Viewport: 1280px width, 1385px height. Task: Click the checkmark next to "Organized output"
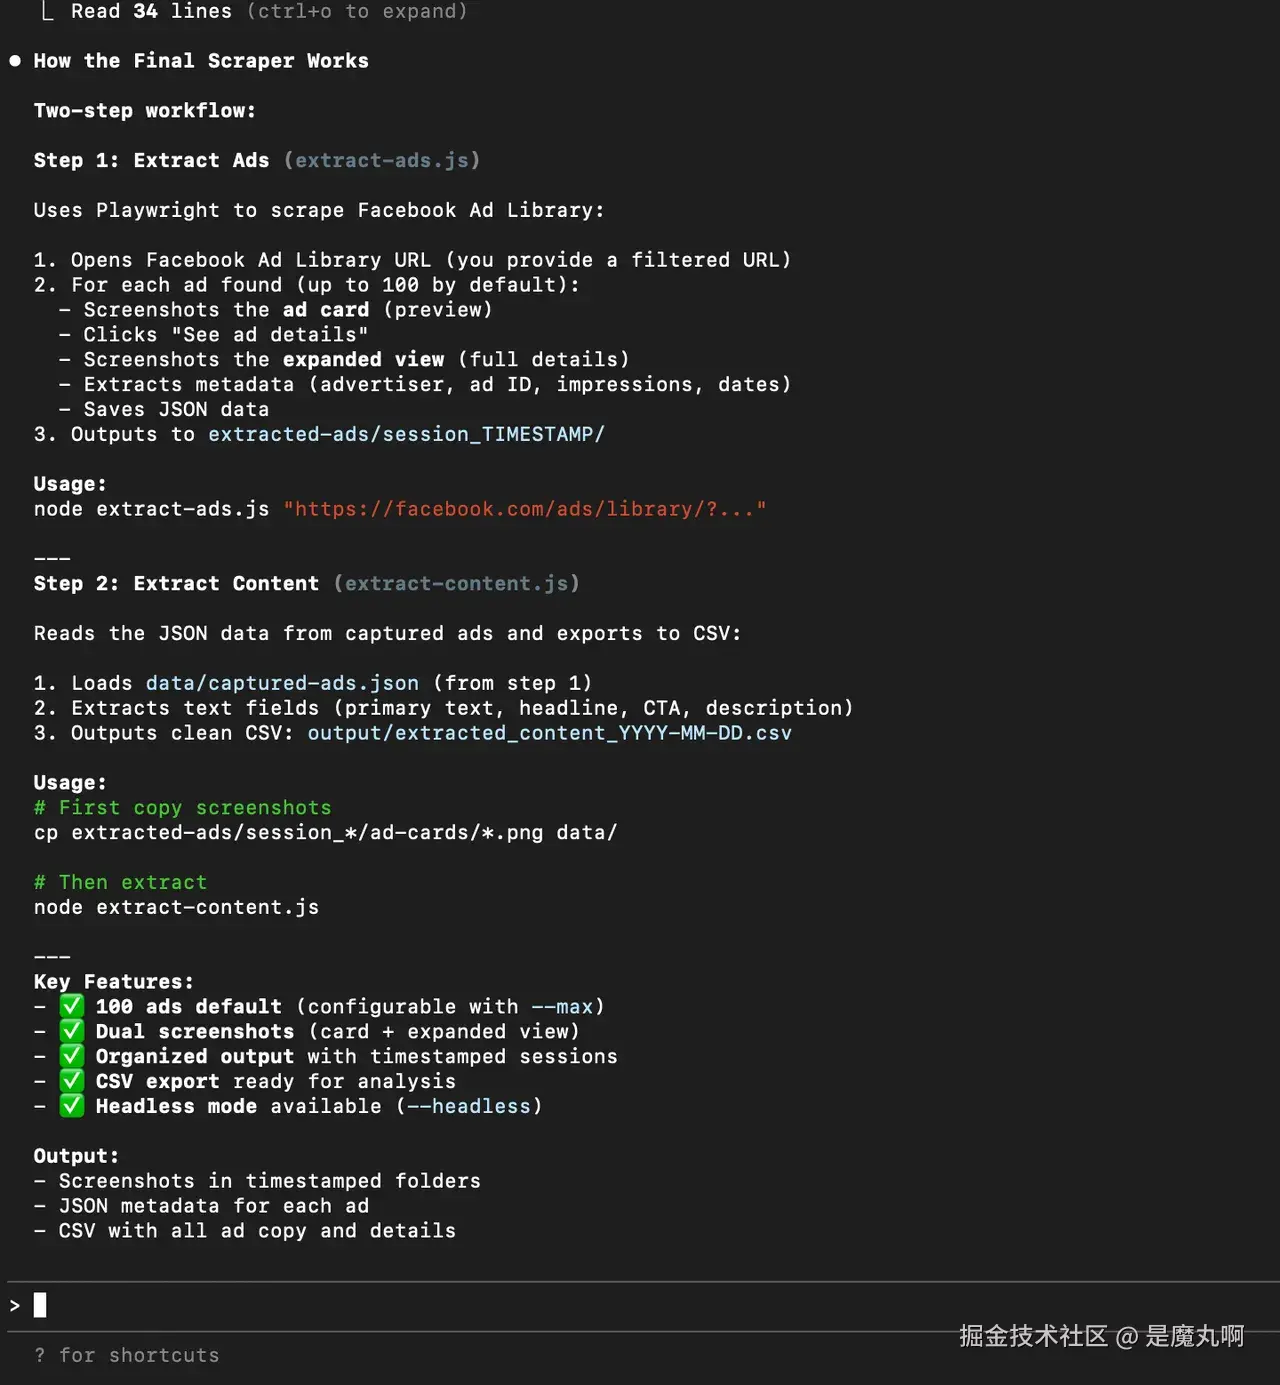(x=71, y=1056)
